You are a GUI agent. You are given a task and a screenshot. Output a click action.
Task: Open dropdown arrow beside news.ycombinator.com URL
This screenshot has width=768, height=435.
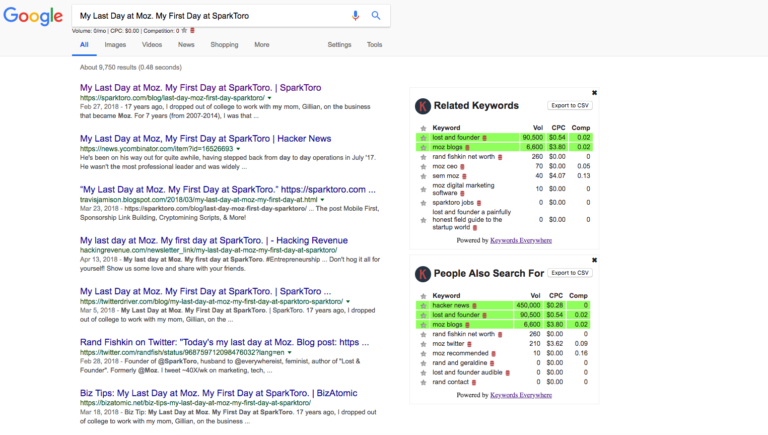tap(238, 149)
